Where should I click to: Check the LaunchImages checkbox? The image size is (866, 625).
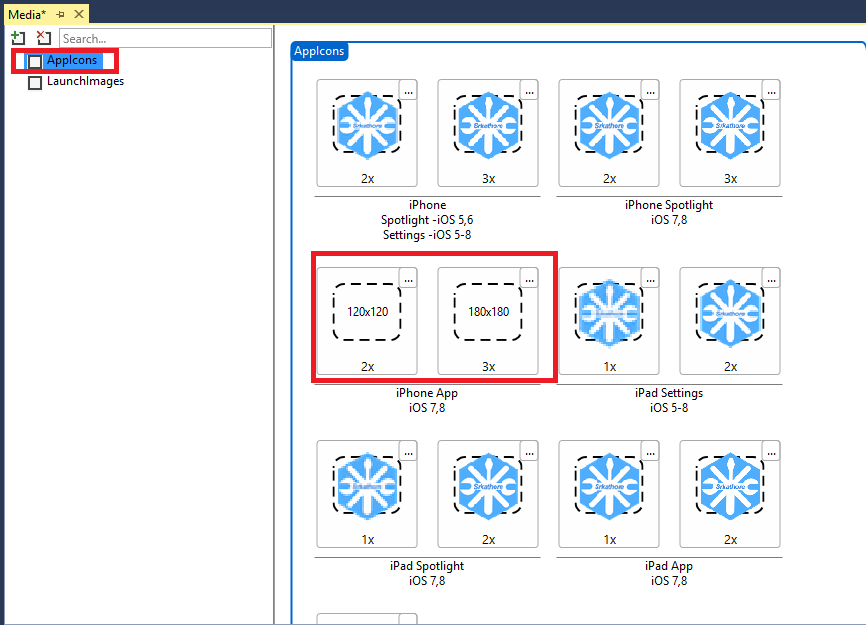tap(35, 81)
